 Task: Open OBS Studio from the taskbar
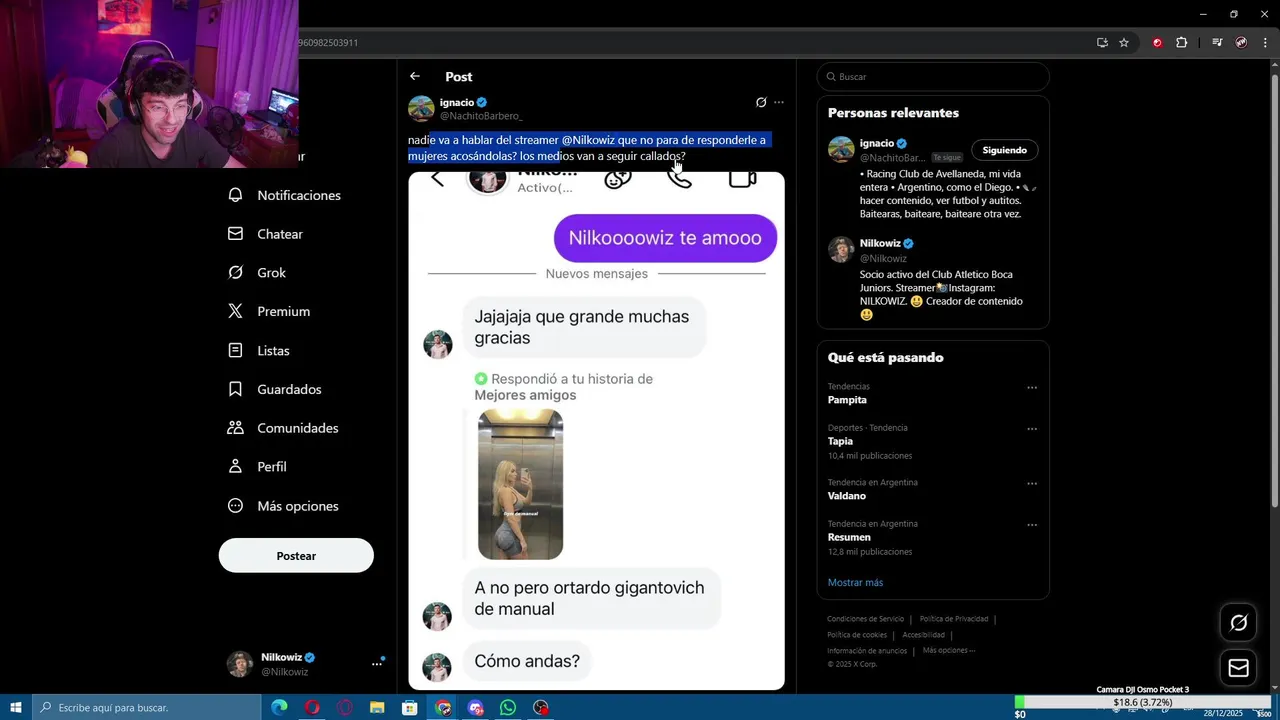coord(541,708)
